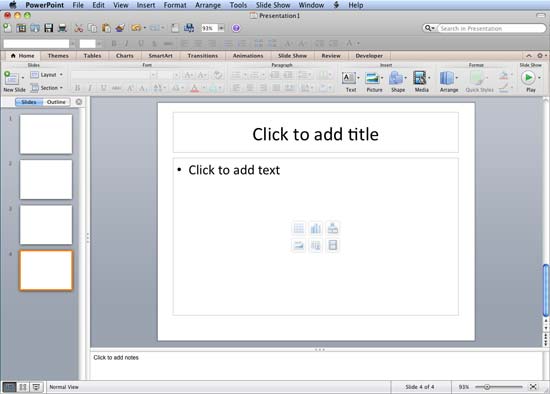This screenshot has width=550, height=394.
Task: Open the Tools menu in the menu bar
Action: coord(238,5)
